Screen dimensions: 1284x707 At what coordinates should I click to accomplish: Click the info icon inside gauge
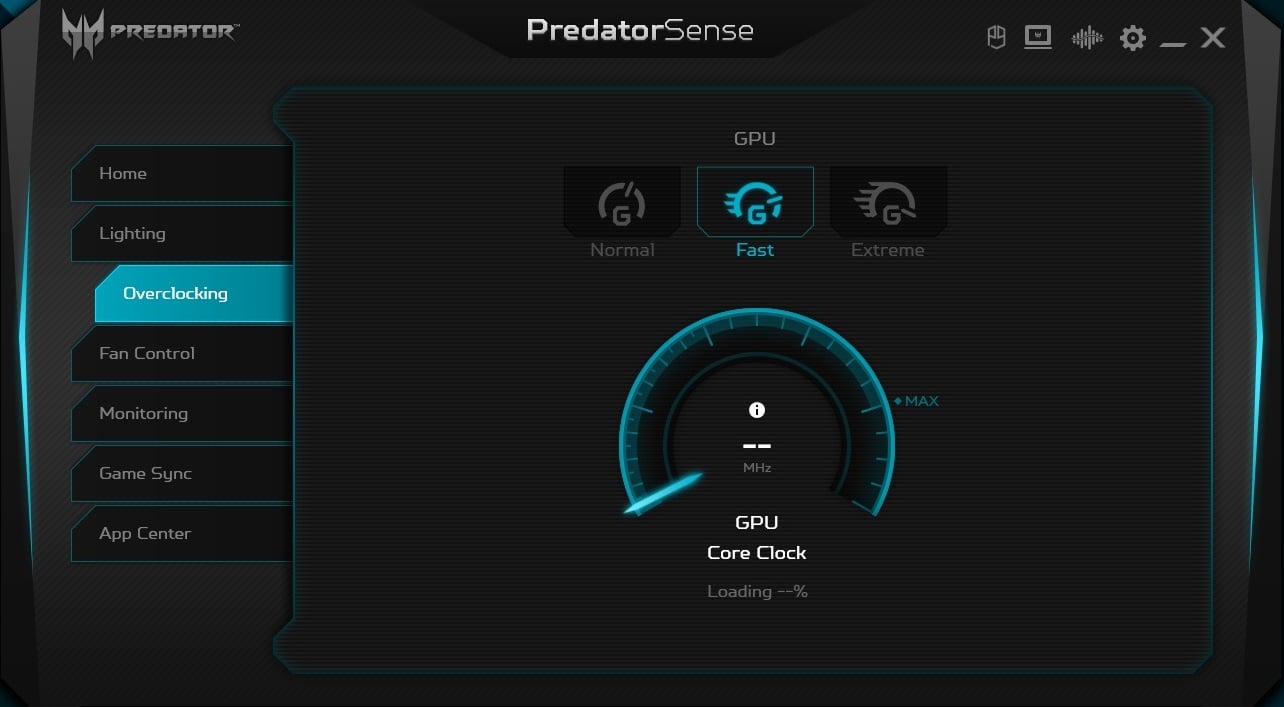757,410
